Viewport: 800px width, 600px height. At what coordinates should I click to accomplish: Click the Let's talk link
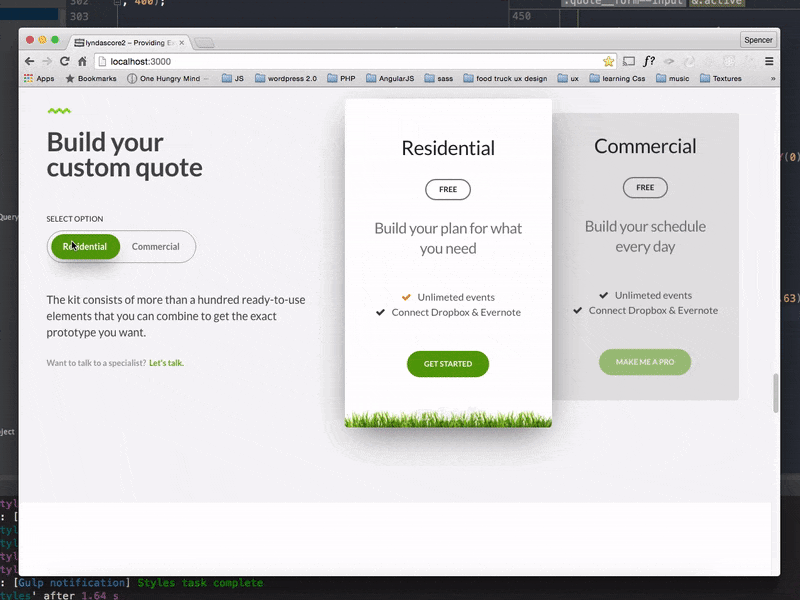(166, 363)
